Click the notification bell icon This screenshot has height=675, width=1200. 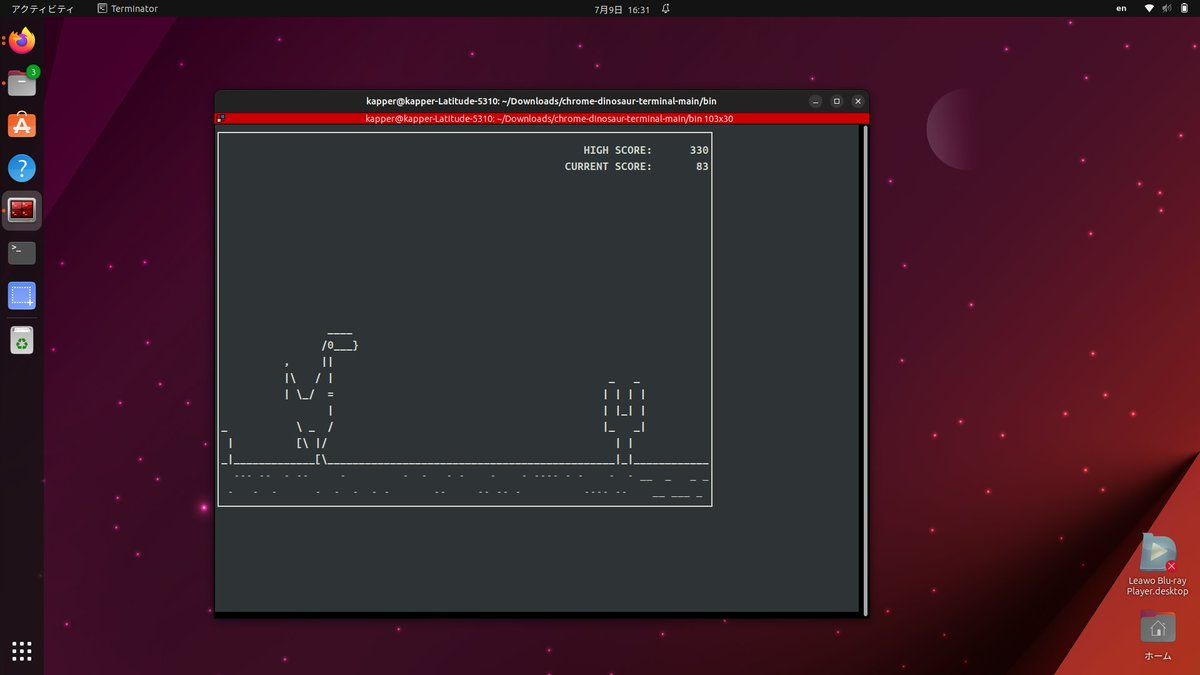(x=666, y=8)
